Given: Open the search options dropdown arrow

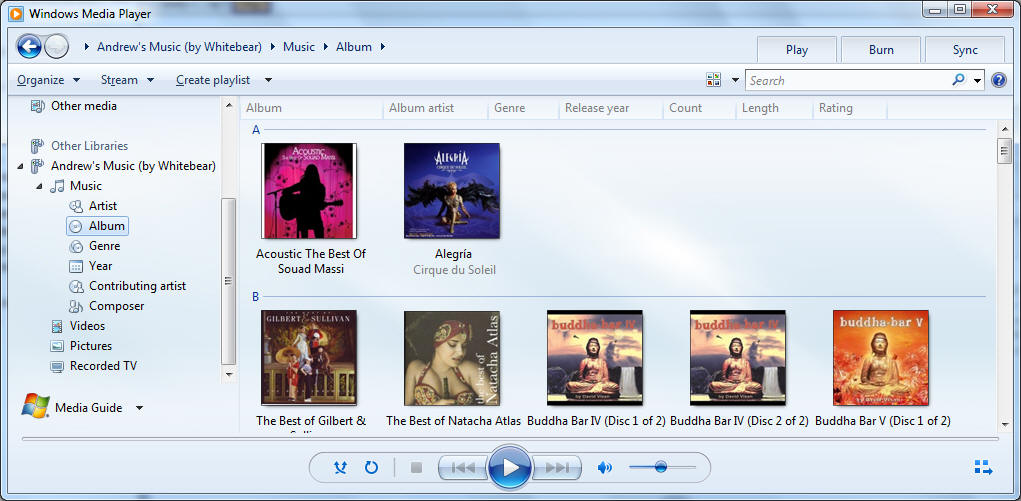Looking at the screenshot, I should (977, 81).
